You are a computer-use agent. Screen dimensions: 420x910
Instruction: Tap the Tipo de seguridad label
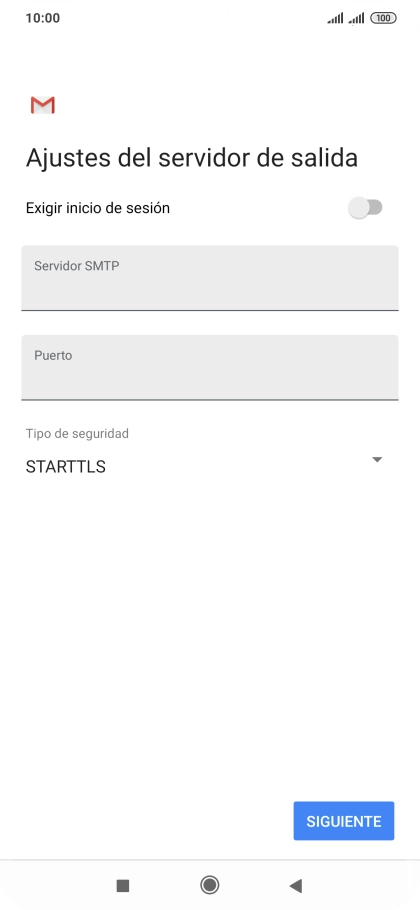77,434
